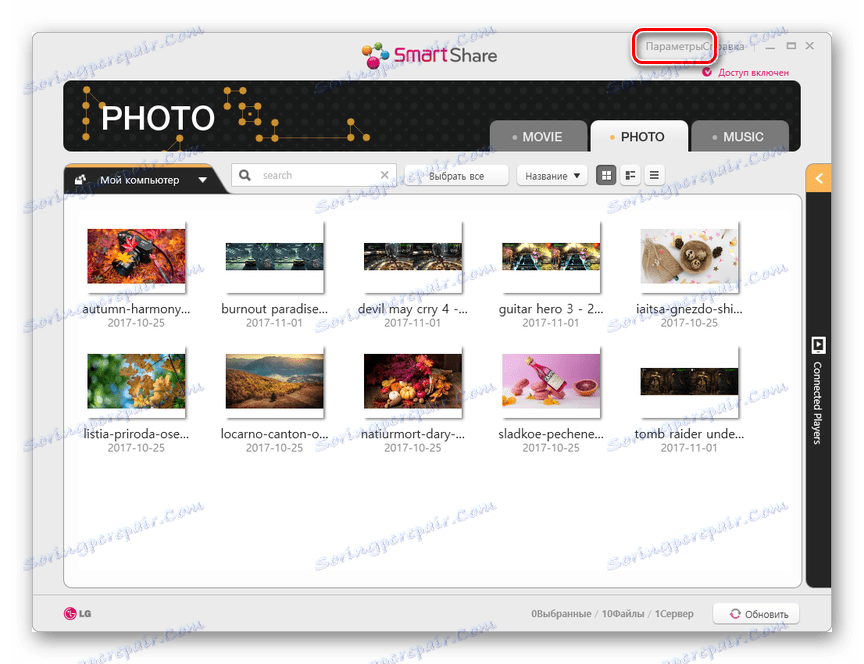Switch to the MOVIE tab
864x664 pixels.
538,137
